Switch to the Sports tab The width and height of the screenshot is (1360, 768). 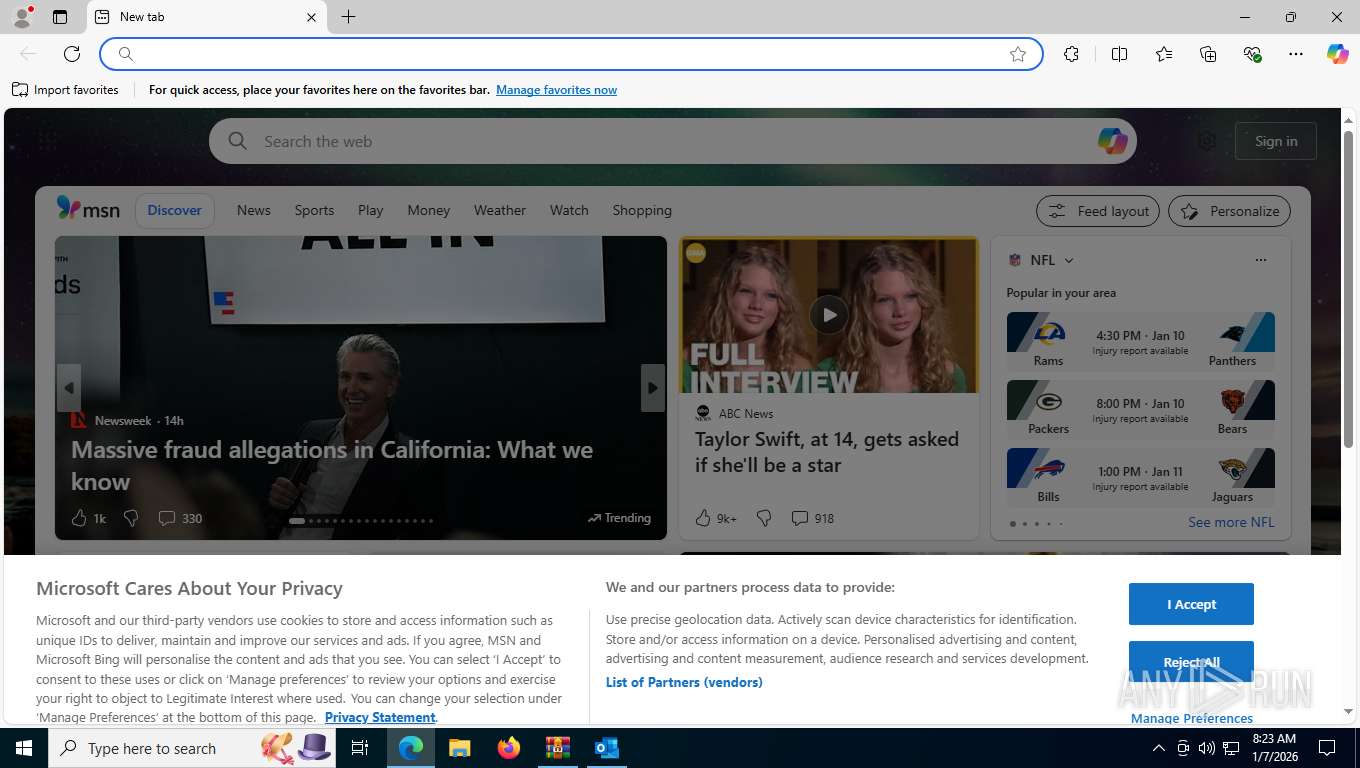pyautogui.click(x=314, y=210)
